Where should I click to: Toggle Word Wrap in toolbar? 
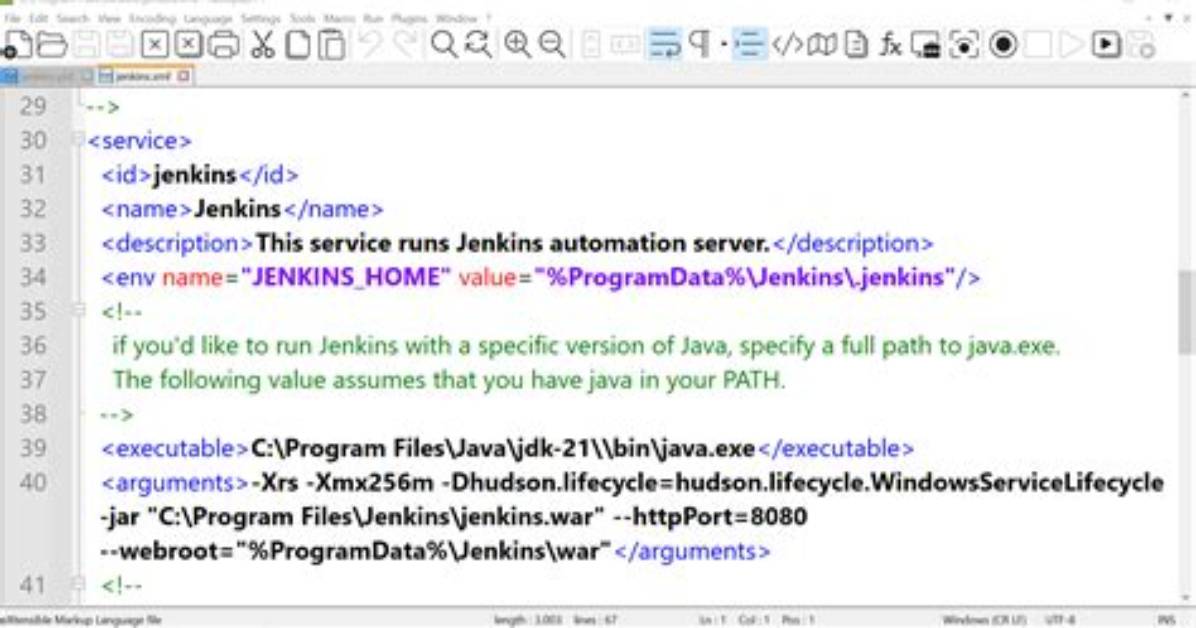click(x=664, y=45)
